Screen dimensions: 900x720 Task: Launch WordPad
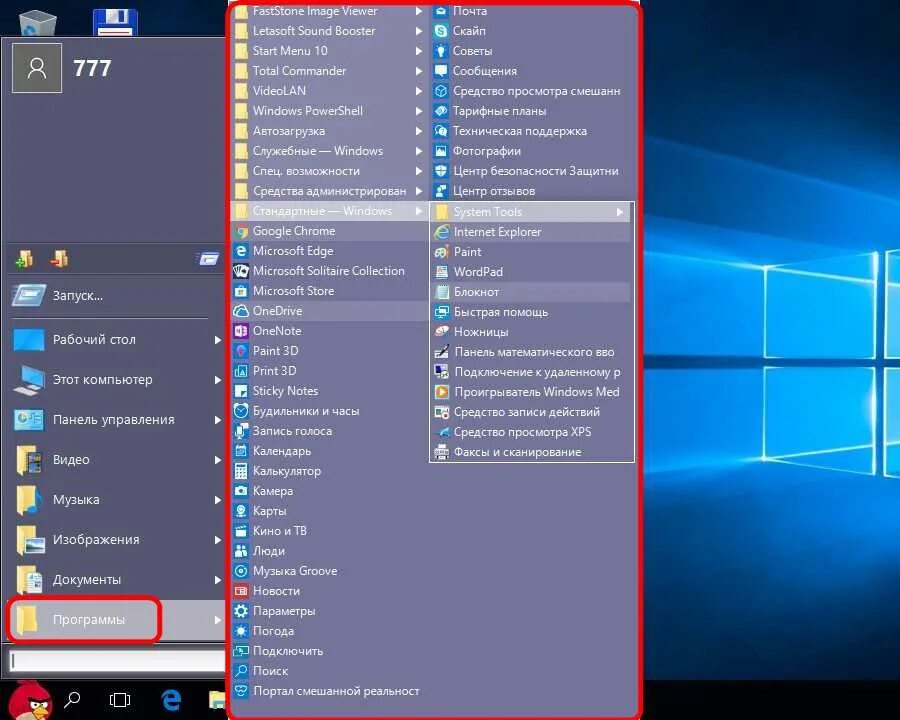point(531,272)
